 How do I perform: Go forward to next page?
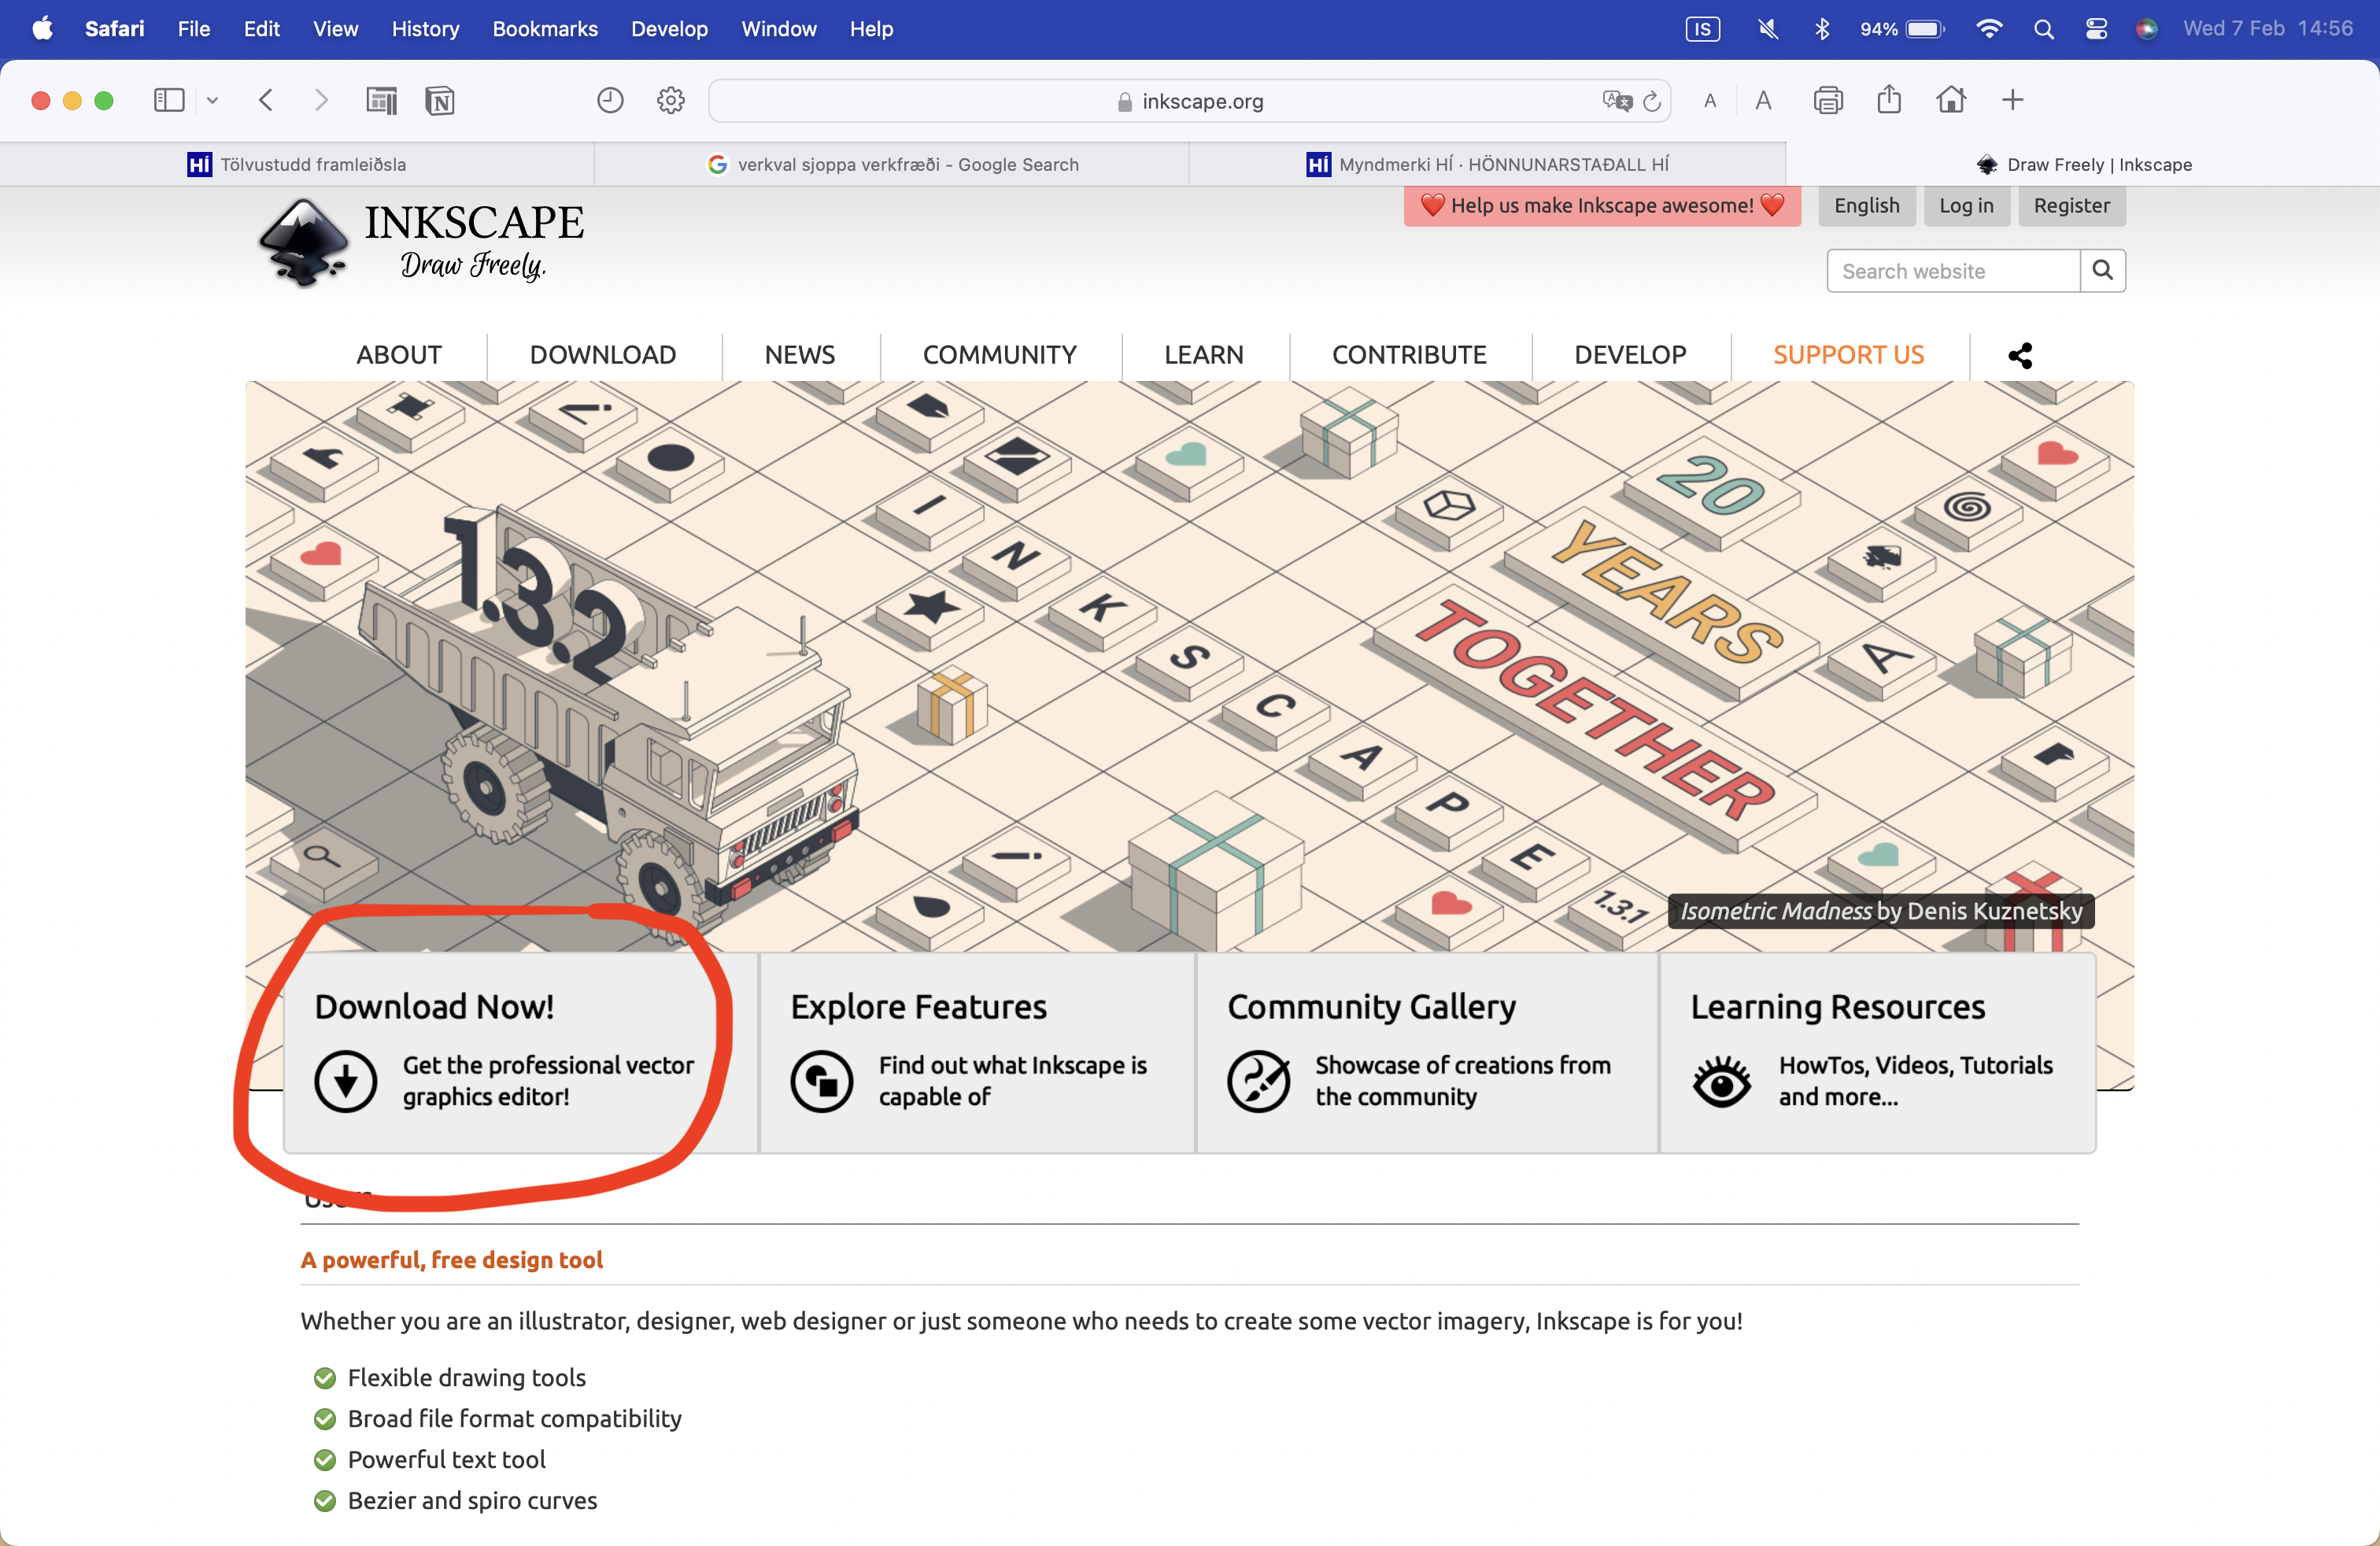click(x=321, y=100)
